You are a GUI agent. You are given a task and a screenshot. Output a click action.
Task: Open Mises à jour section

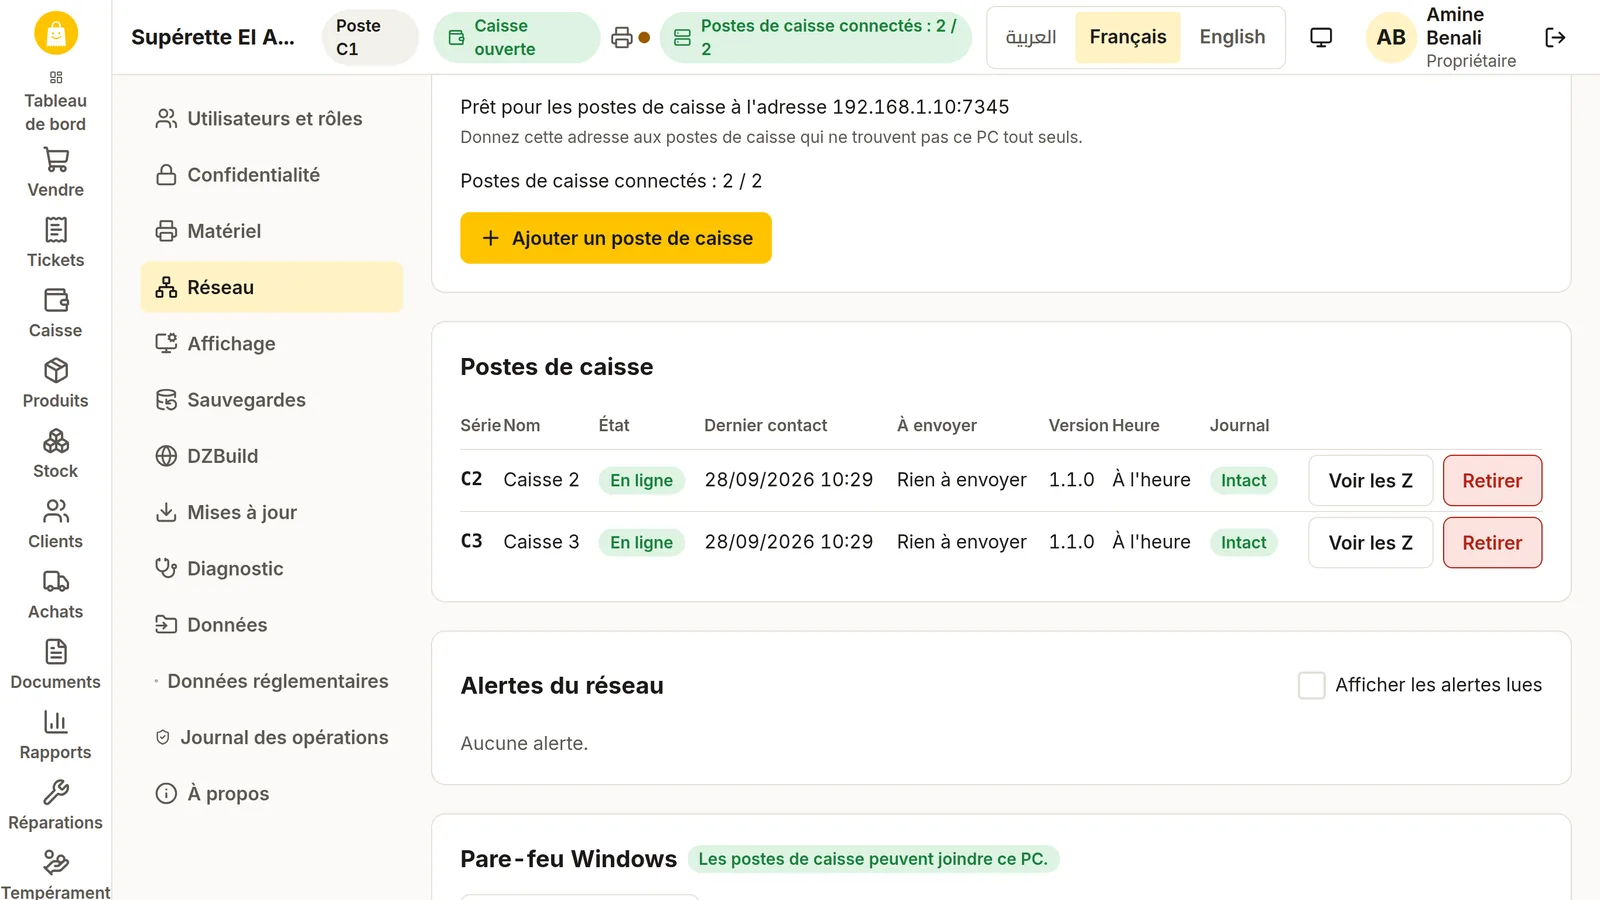(272, 512)
